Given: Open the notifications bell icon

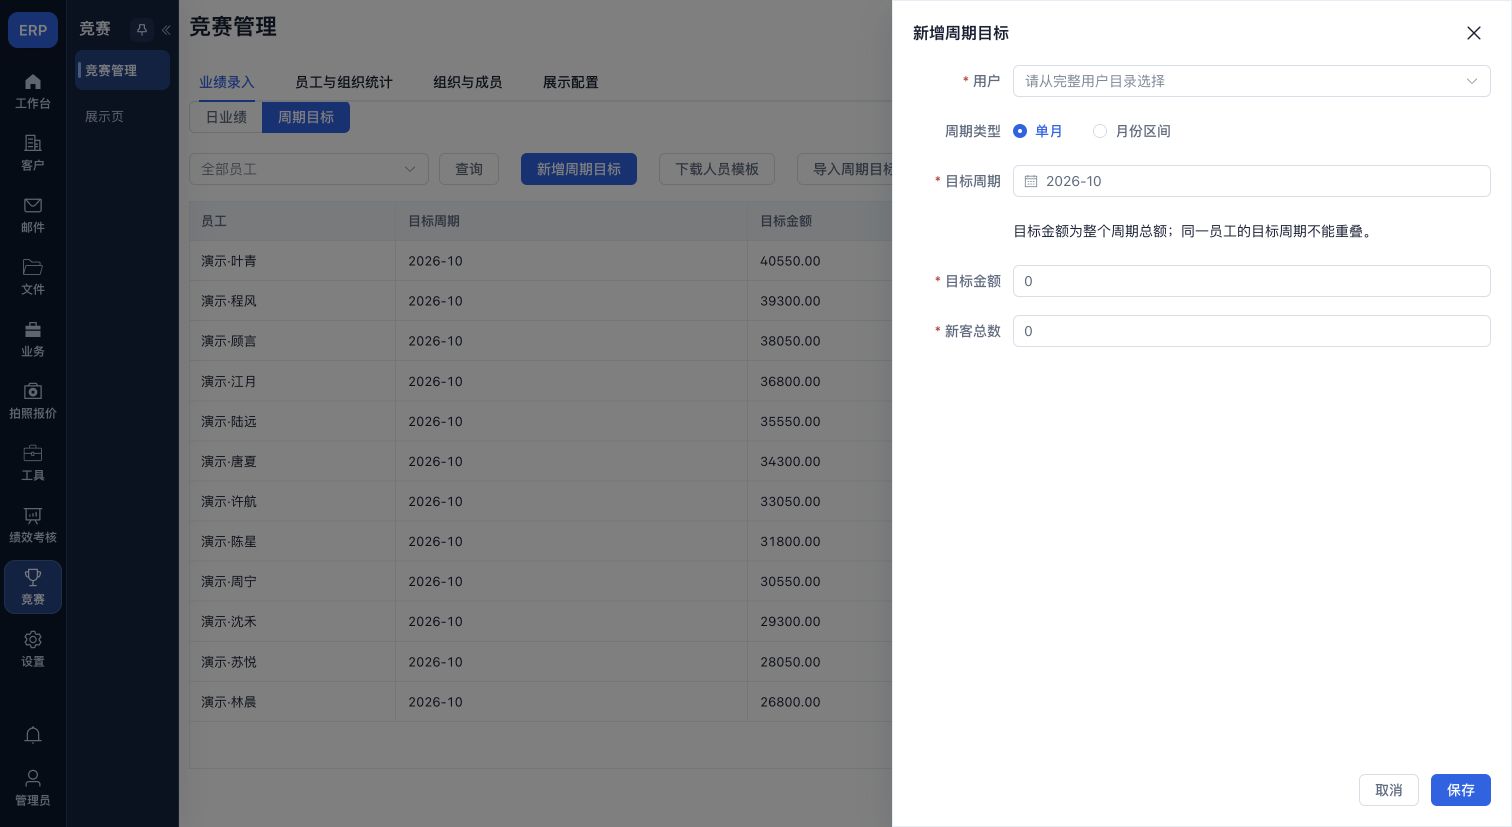Looking at the screenshot, I should click(33, 735).
